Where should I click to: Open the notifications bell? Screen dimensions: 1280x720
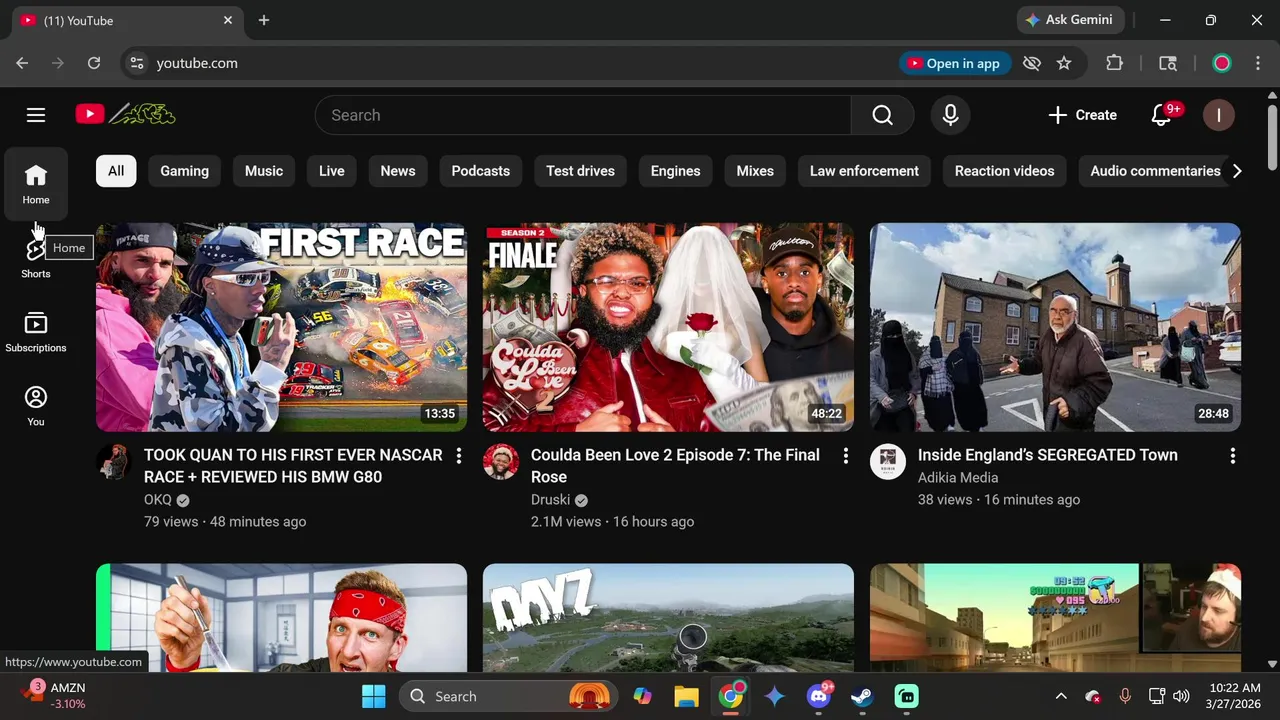pos(1162,115)
